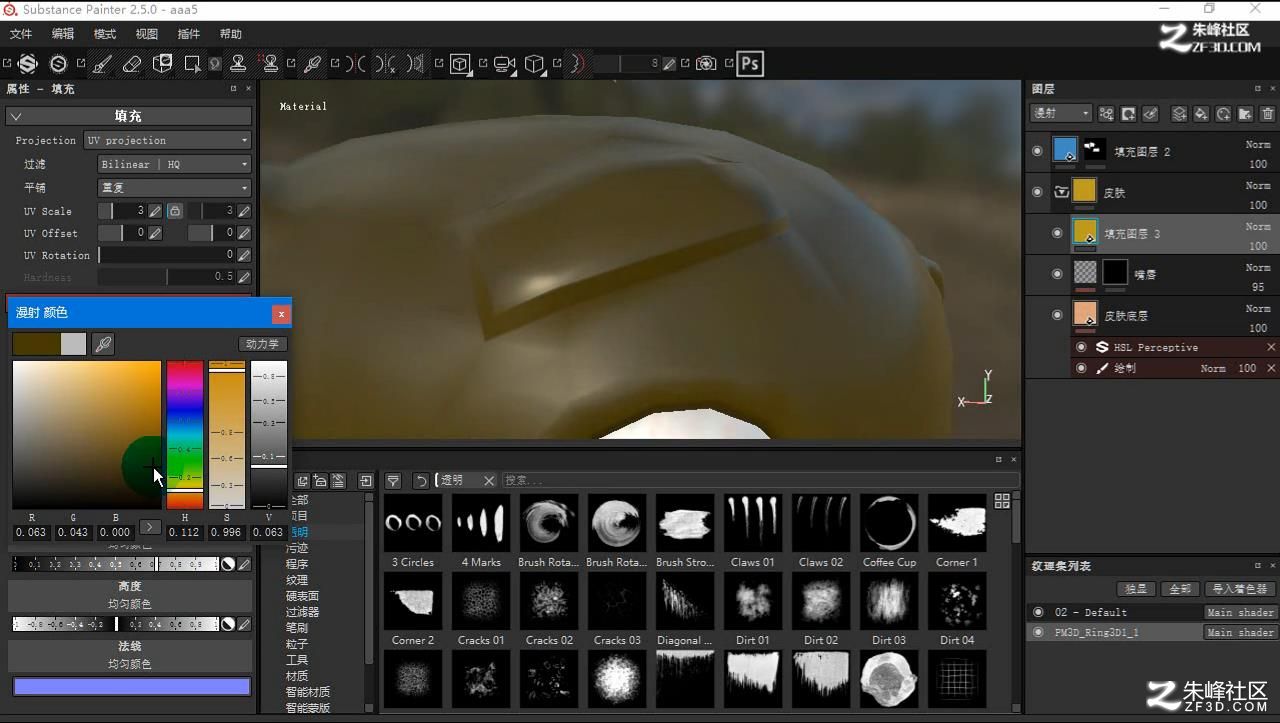1280x723 pixels.
Task: Close the 漫射 颜色 color picker dialog
Action: pyautogui.click(x=281, y=313)
